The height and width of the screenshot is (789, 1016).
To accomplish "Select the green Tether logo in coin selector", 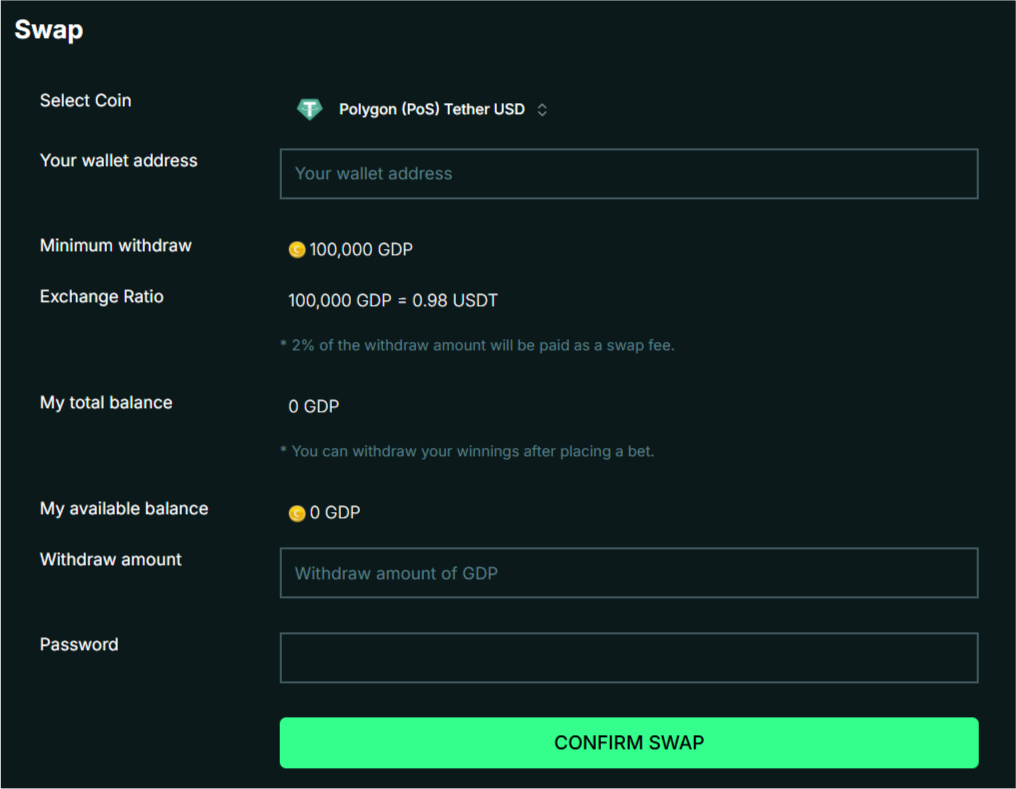I will [x=309, y=109].
